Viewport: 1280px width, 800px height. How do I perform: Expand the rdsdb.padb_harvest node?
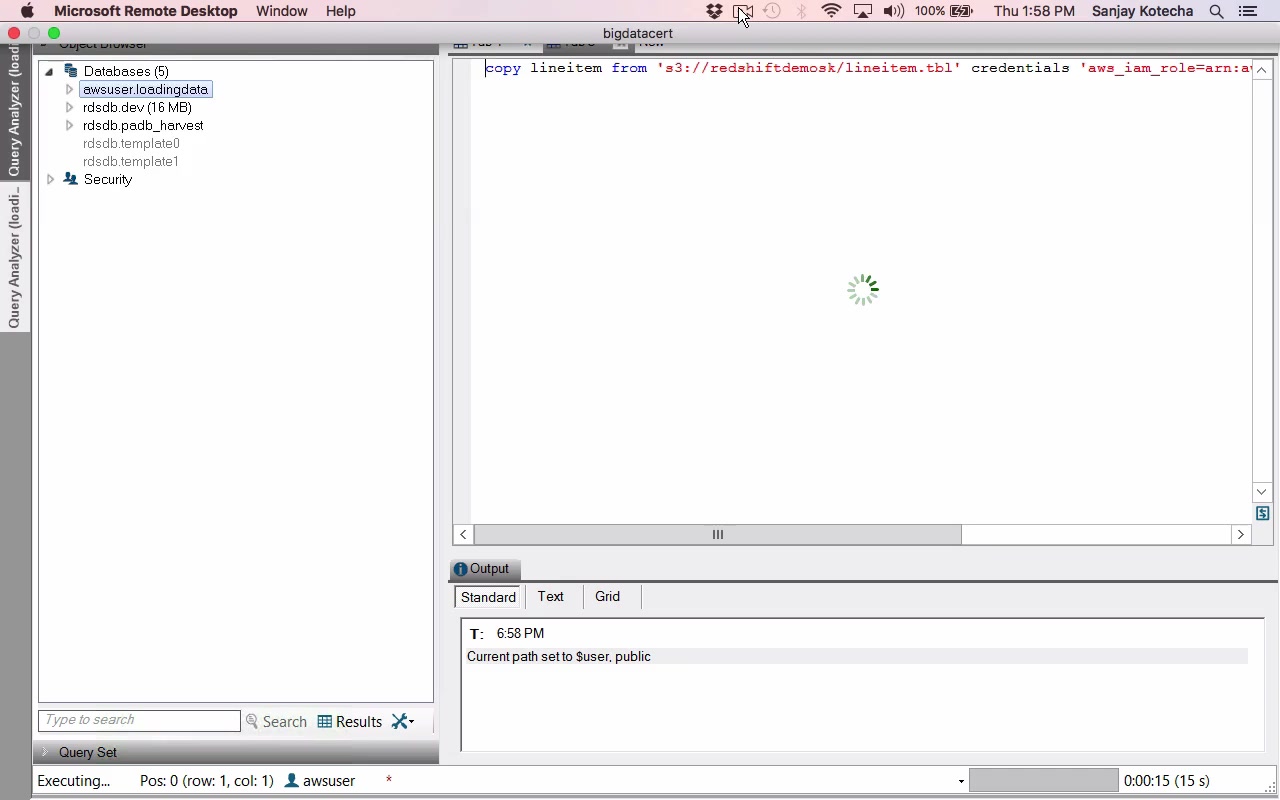coord(69,125)
